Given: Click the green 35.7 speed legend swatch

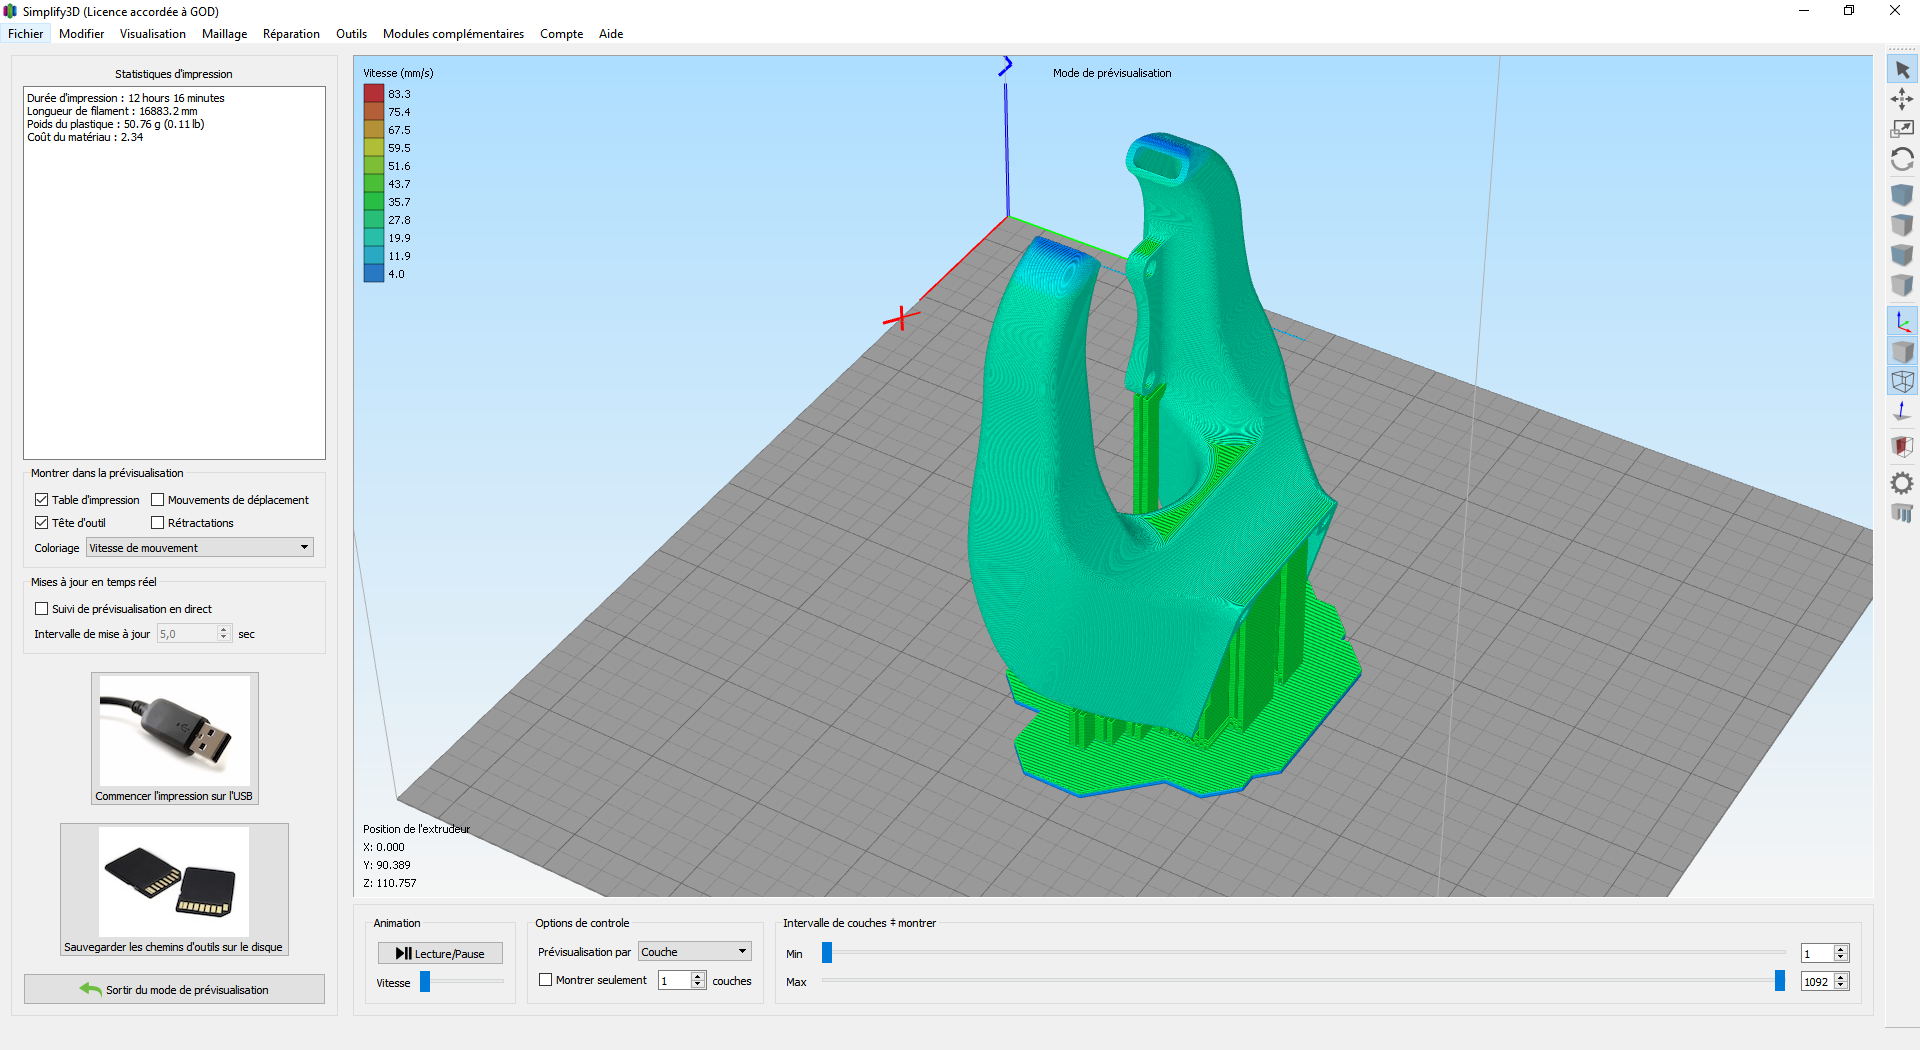Looking at the screenshot, I should [374, 201].
